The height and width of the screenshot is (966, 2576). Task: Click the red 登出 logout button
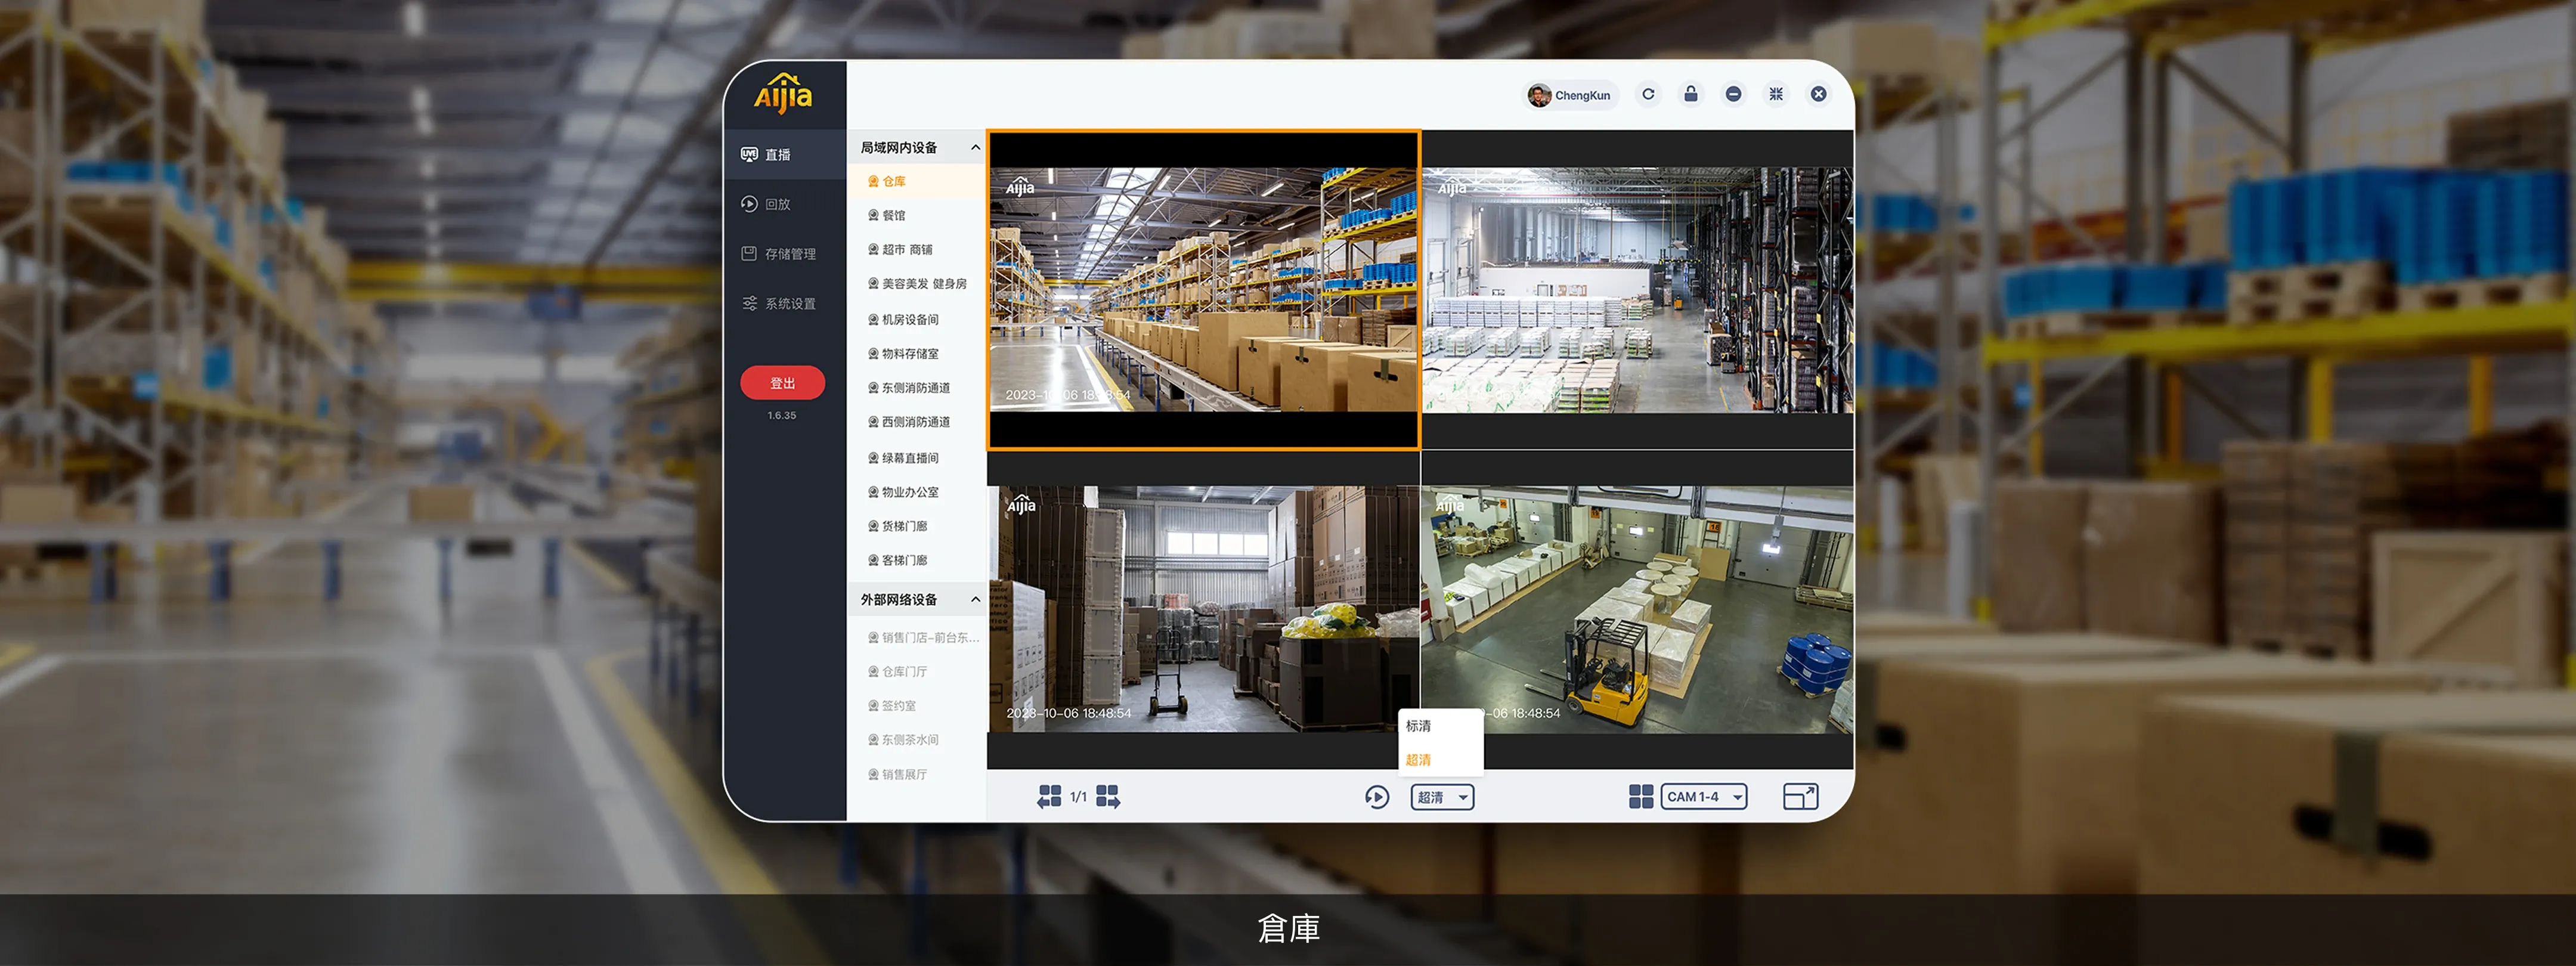(x=782, y=383)
